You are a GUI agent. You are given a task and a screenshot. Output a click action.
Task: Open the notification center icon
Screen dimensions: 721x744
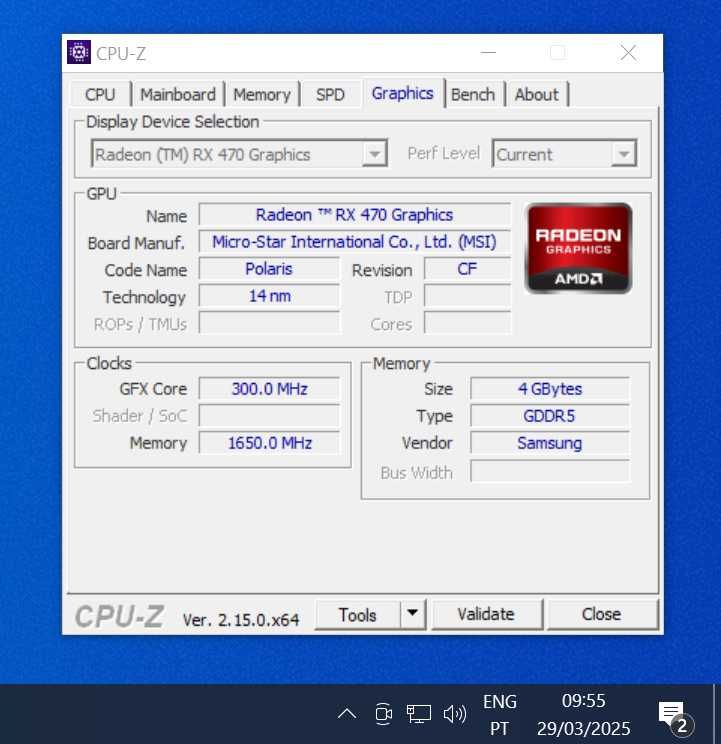point(675,716)
